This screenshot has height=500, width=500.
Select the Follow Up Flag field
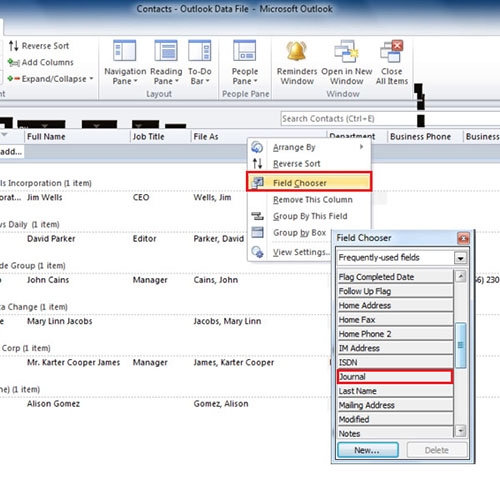click(x=395, y=291)
